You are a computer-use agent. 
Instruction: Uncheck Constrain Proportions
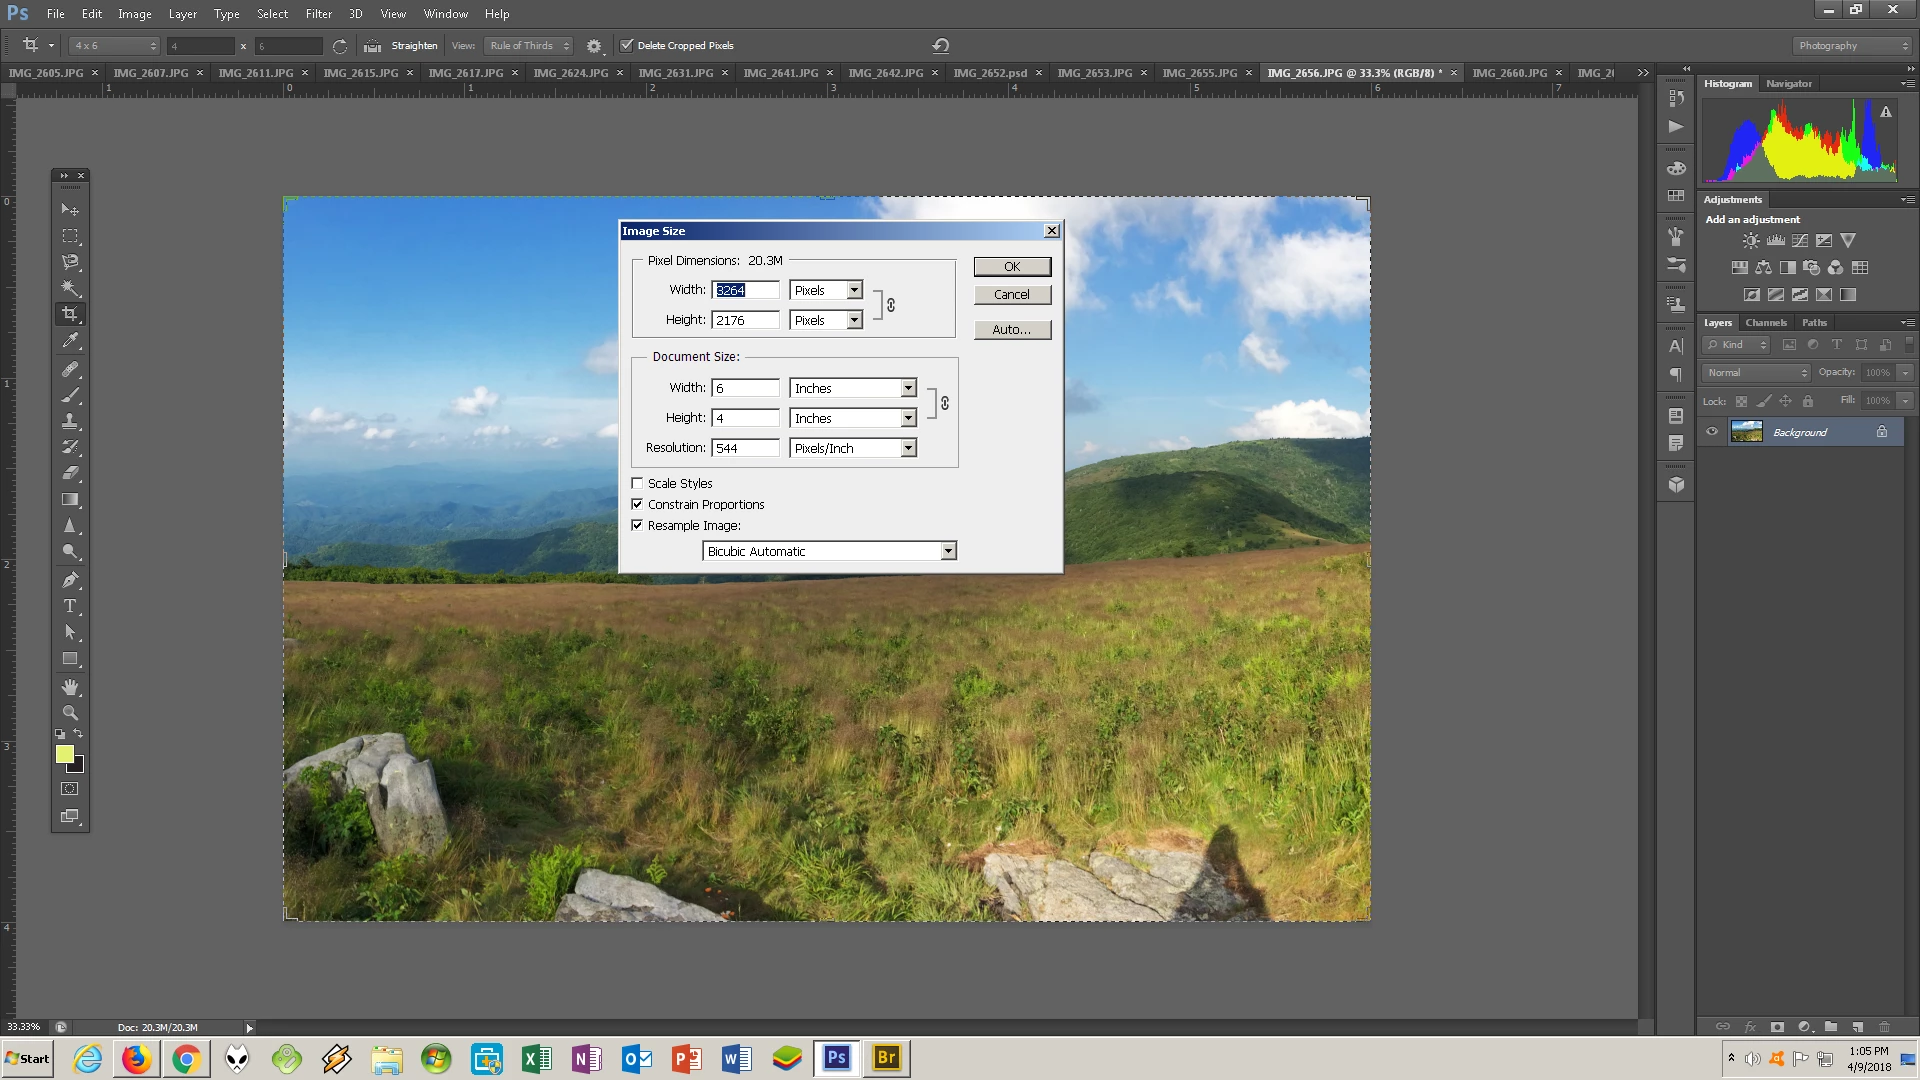click(637, 504)
